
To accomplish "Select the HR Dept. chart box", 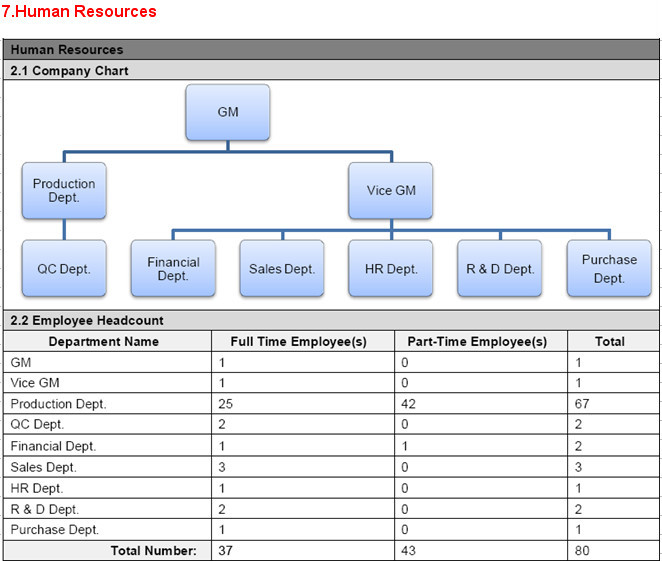I will 391,268.
